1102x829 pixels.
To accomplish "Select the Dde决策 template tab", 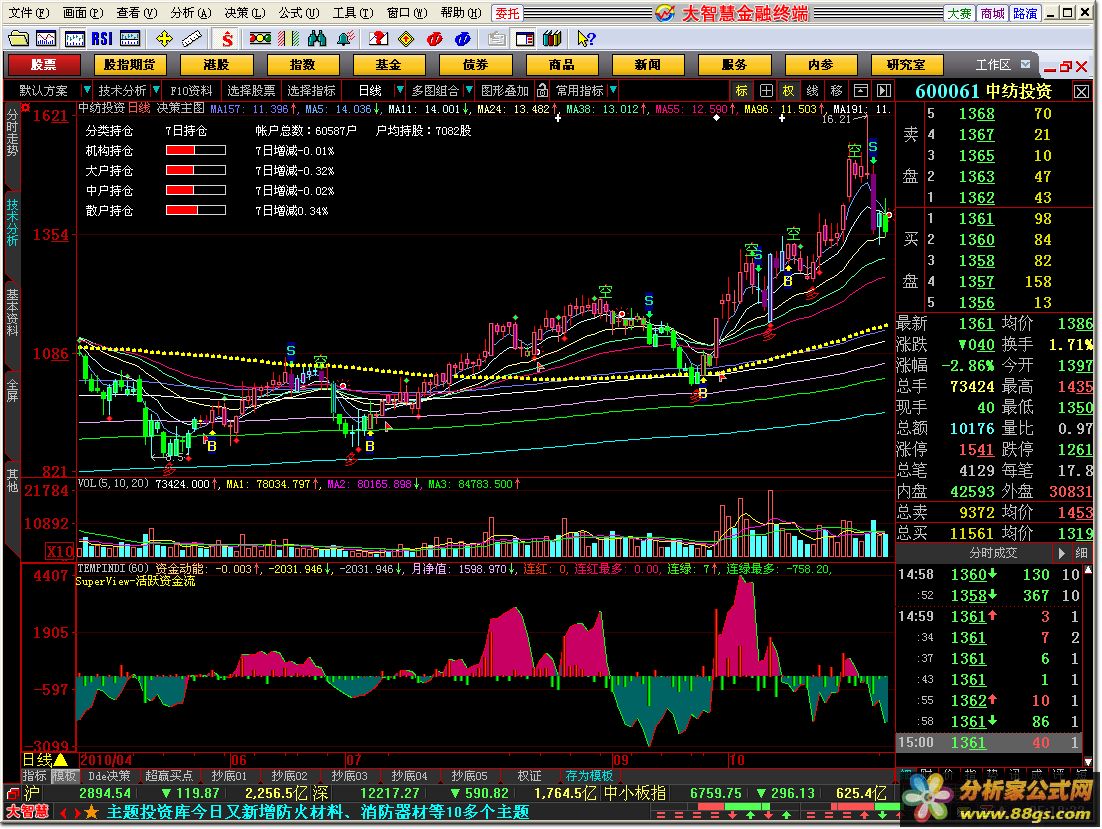I will click(x=109, y=776).
